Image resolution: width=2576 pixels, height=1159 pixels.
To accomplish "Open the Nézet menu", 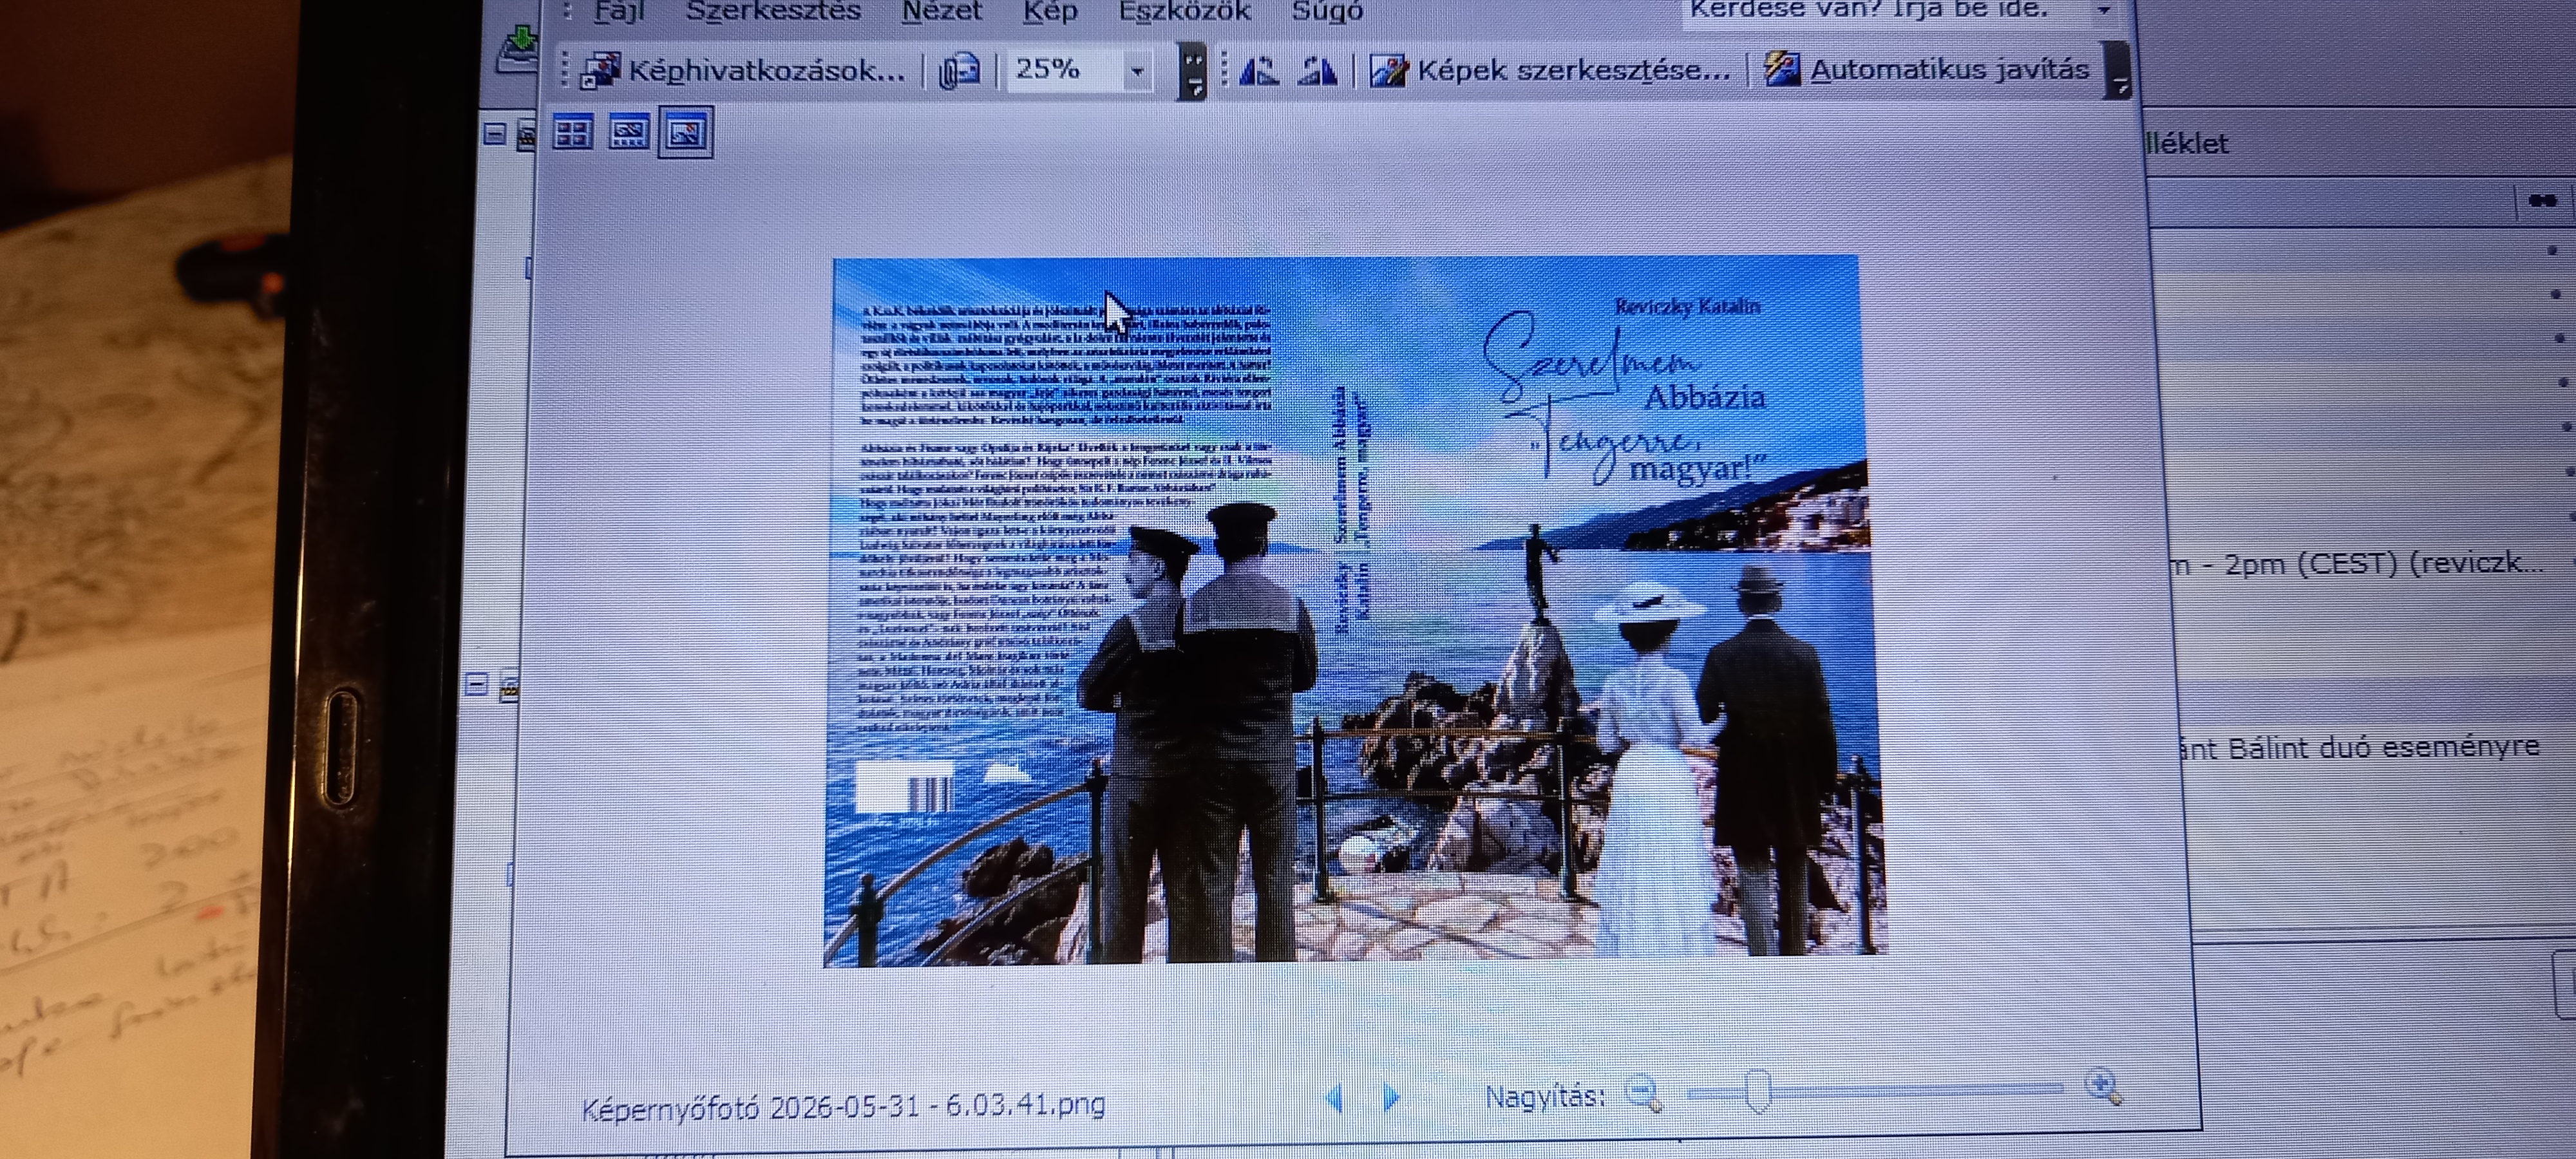I will (x=941, y=11).
